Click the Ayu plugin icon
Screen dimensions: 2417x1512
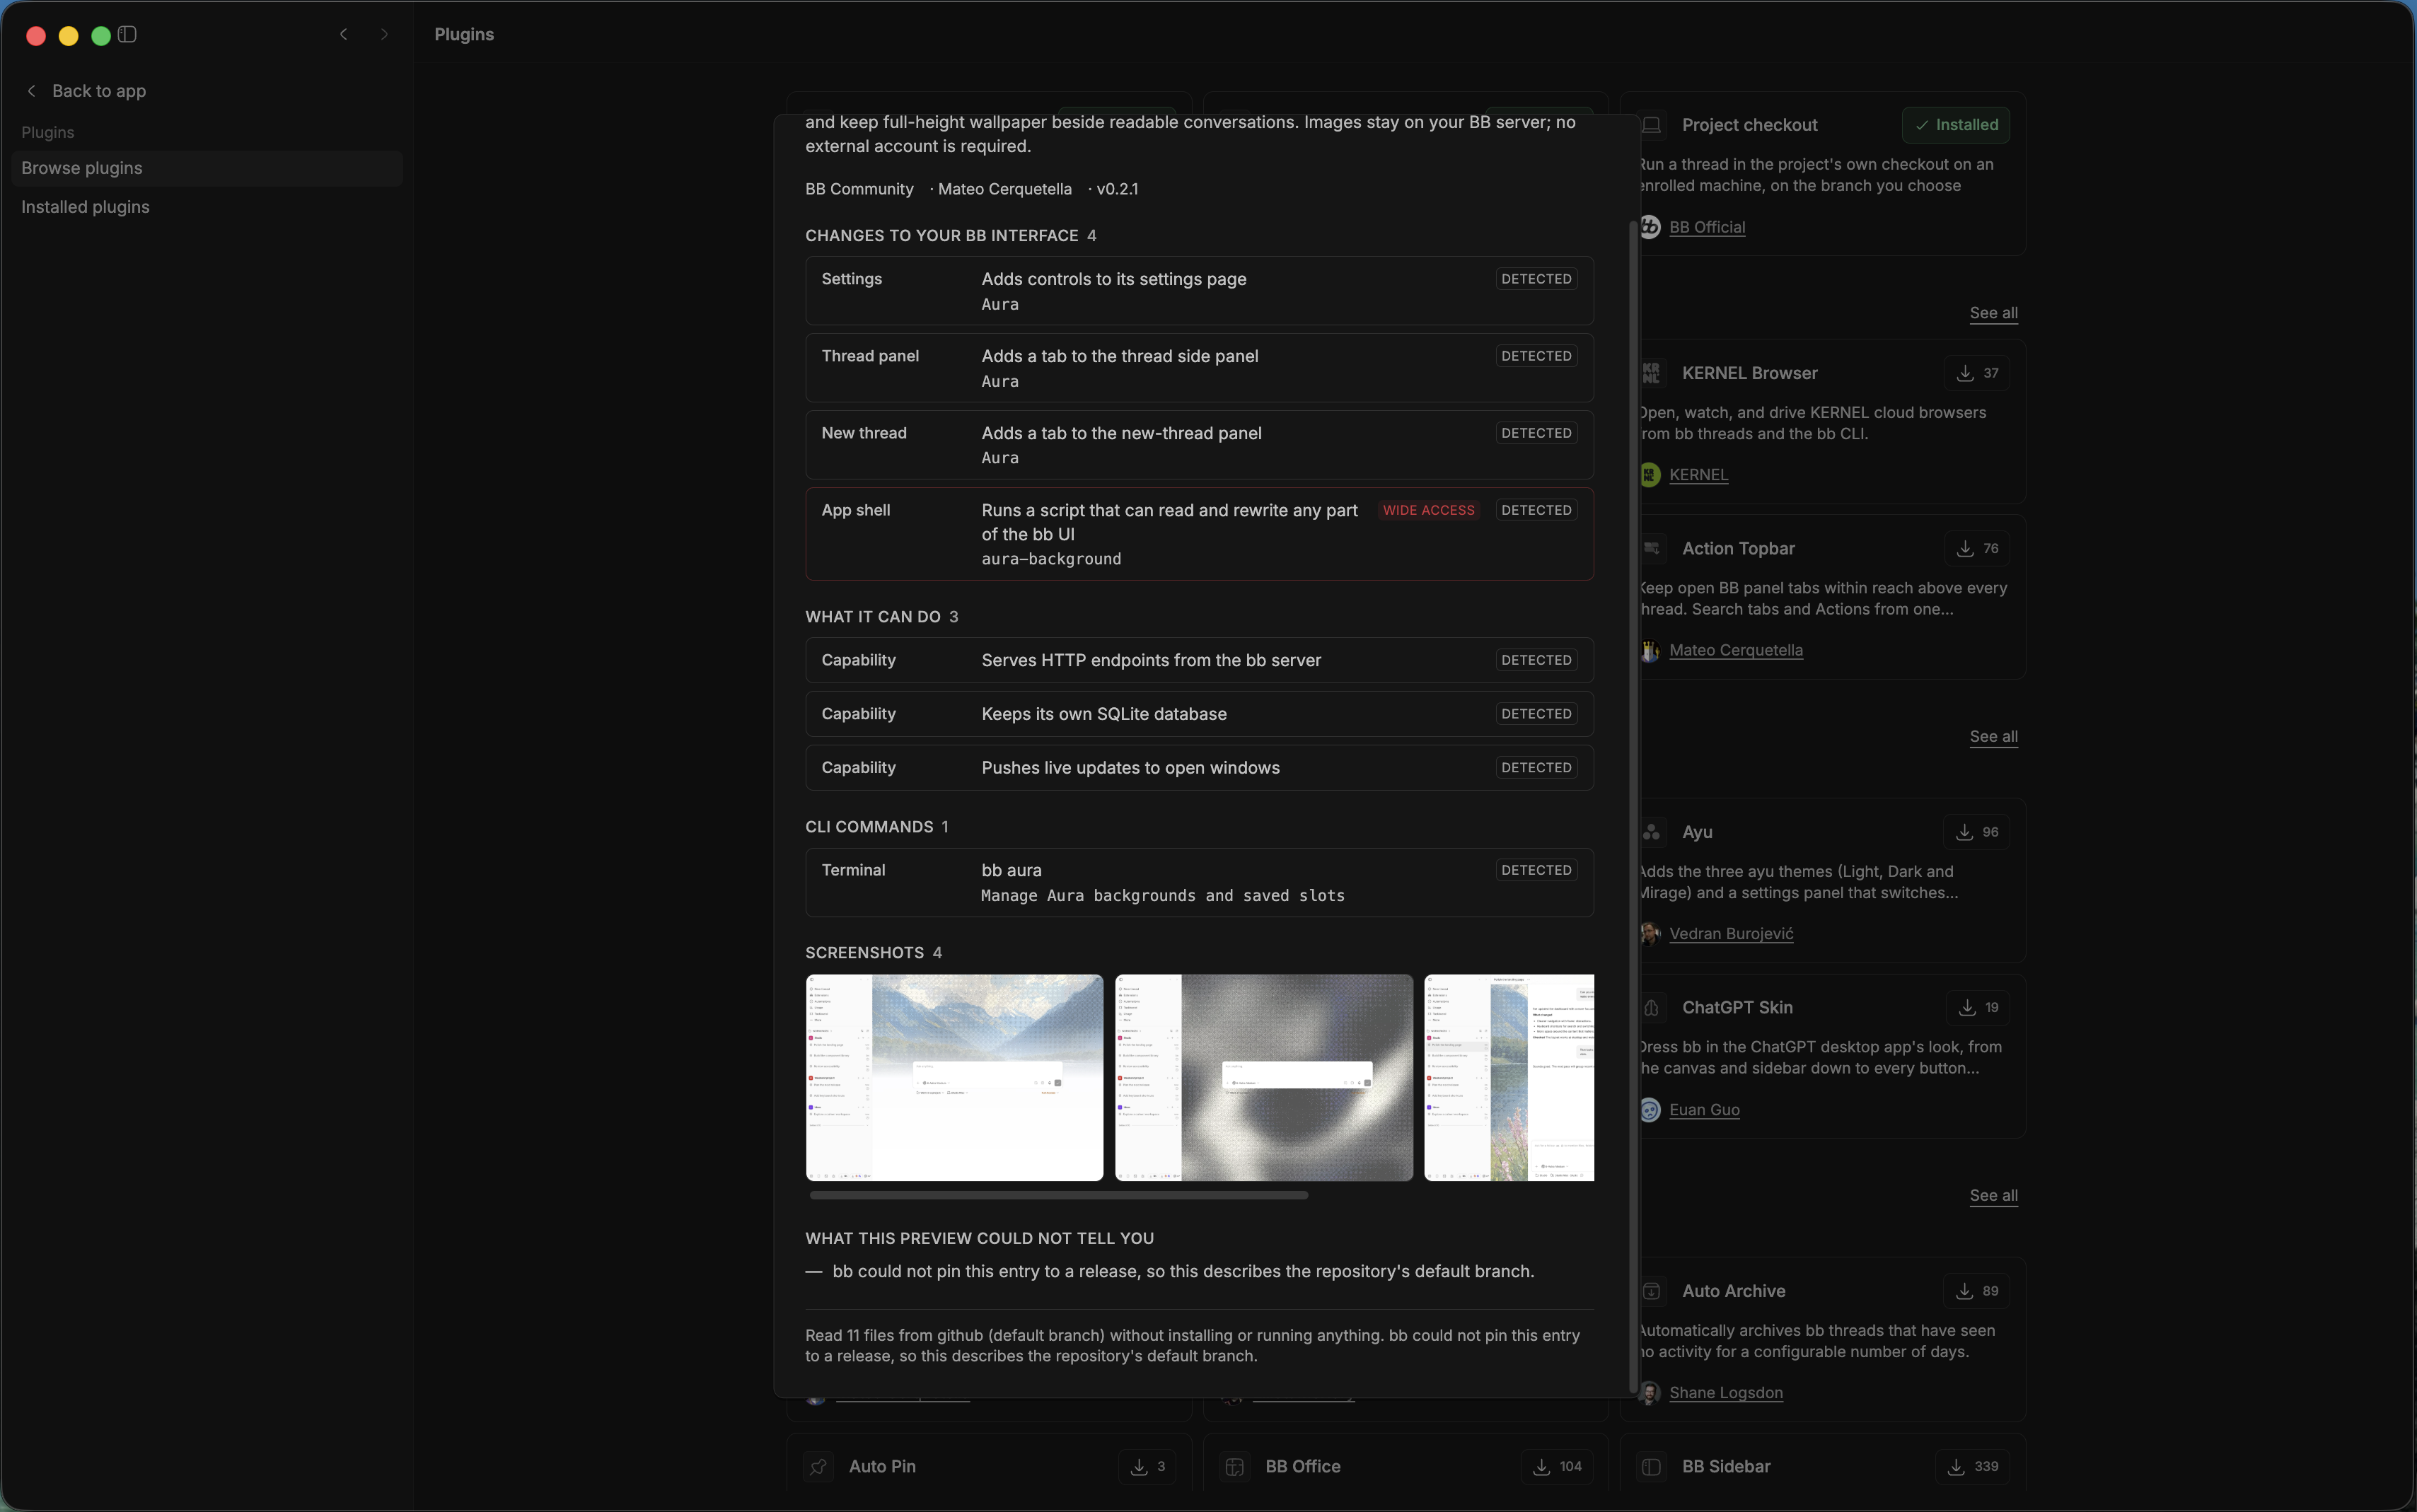point(1652,832)
